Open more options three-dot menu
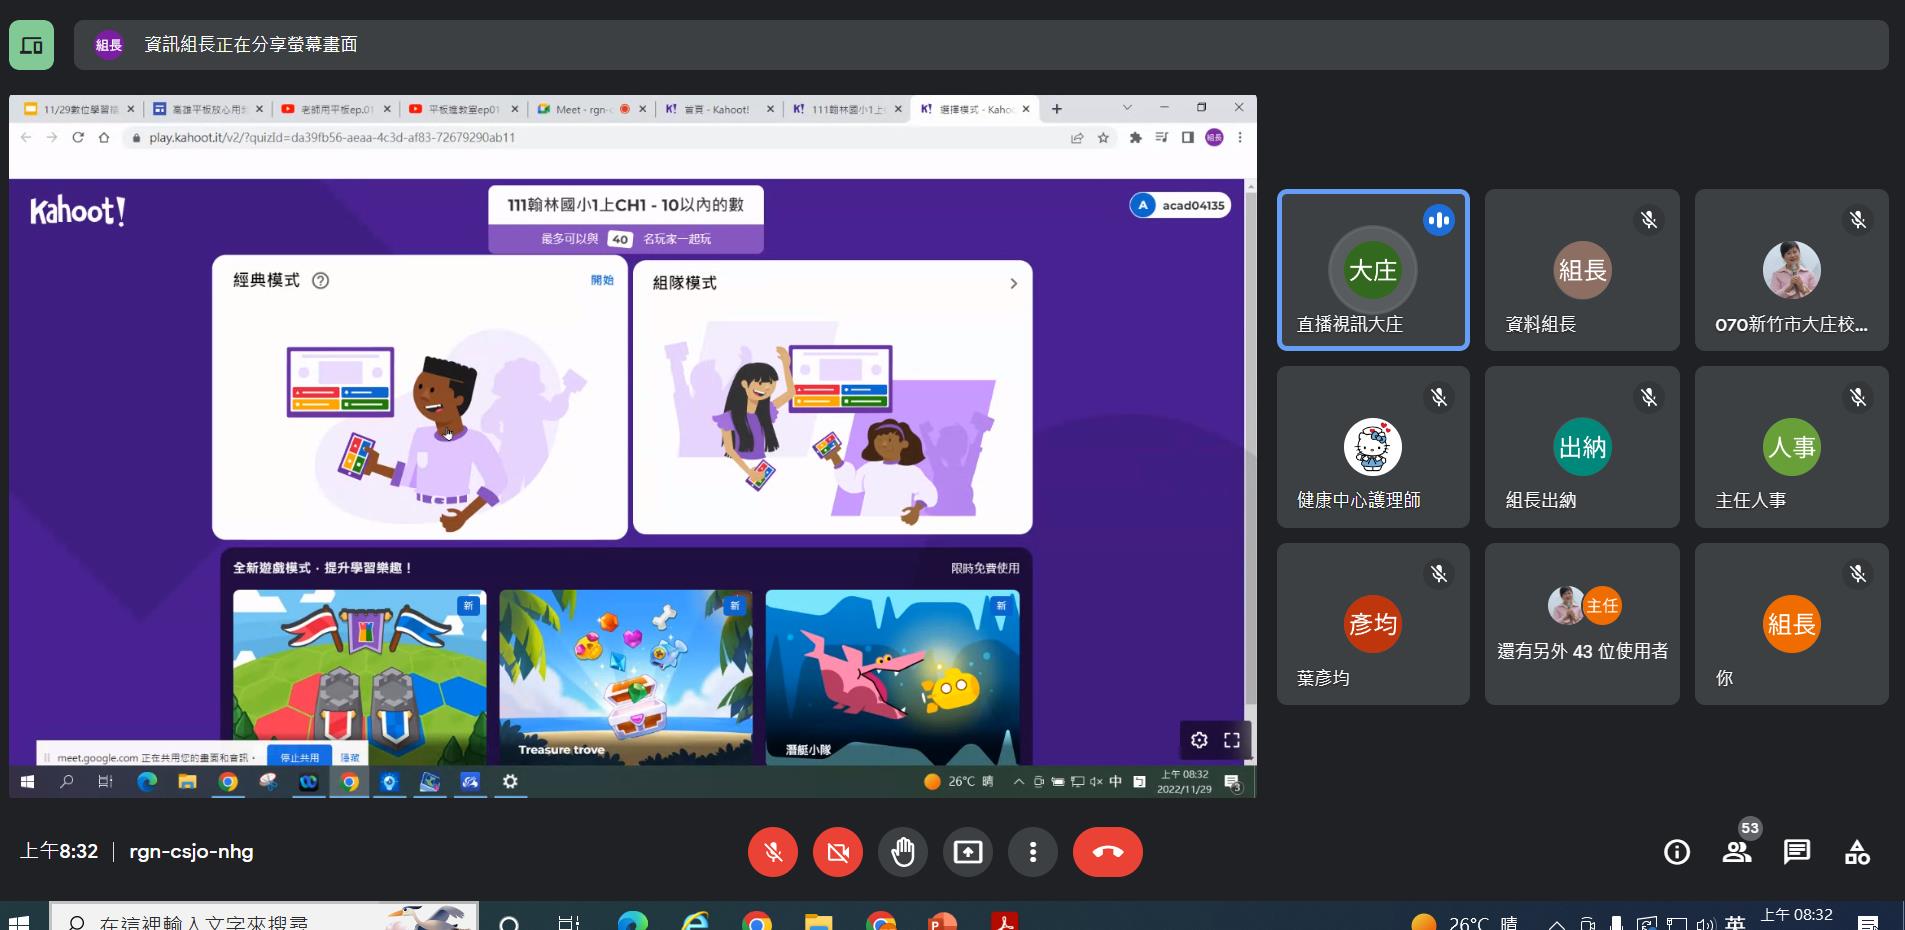 pyautogui.click(x=1032, y=852)
